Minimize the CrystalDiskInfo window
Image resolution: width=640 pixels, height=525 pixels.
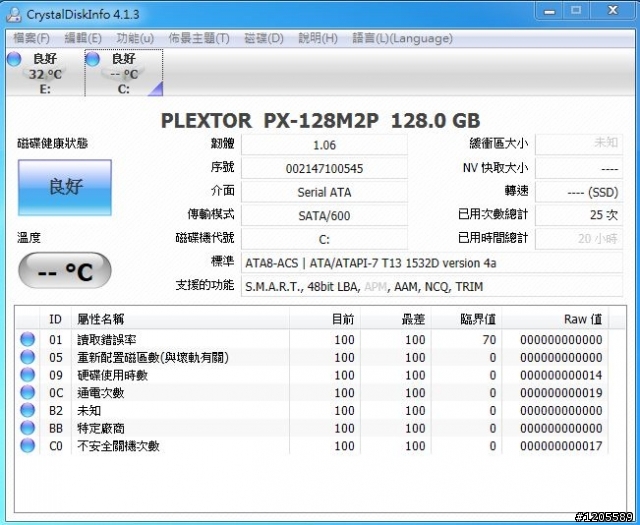tap(549, 11)
